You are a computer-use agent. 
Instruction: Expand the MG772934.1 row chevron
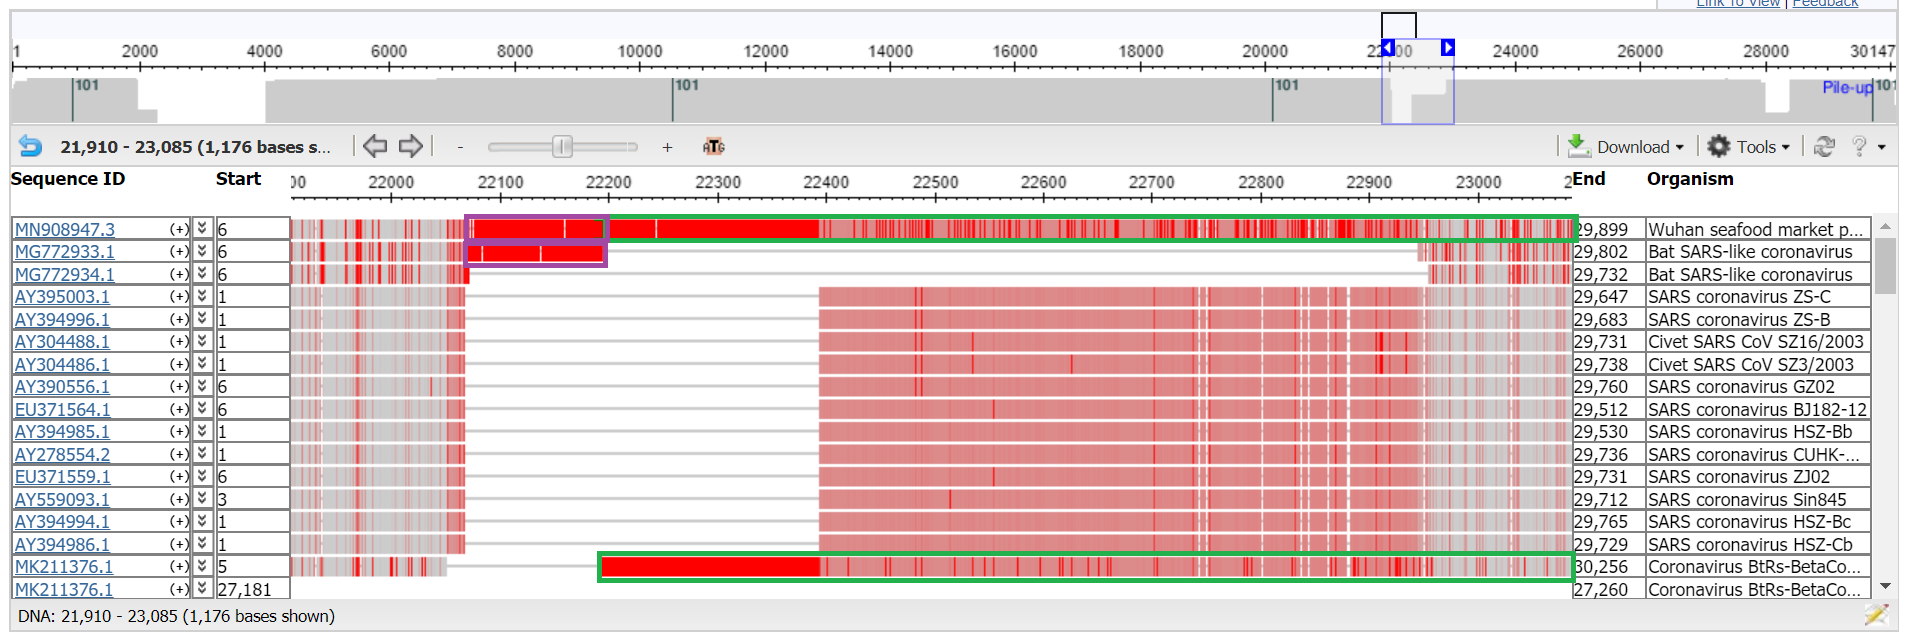pos(202,273)
